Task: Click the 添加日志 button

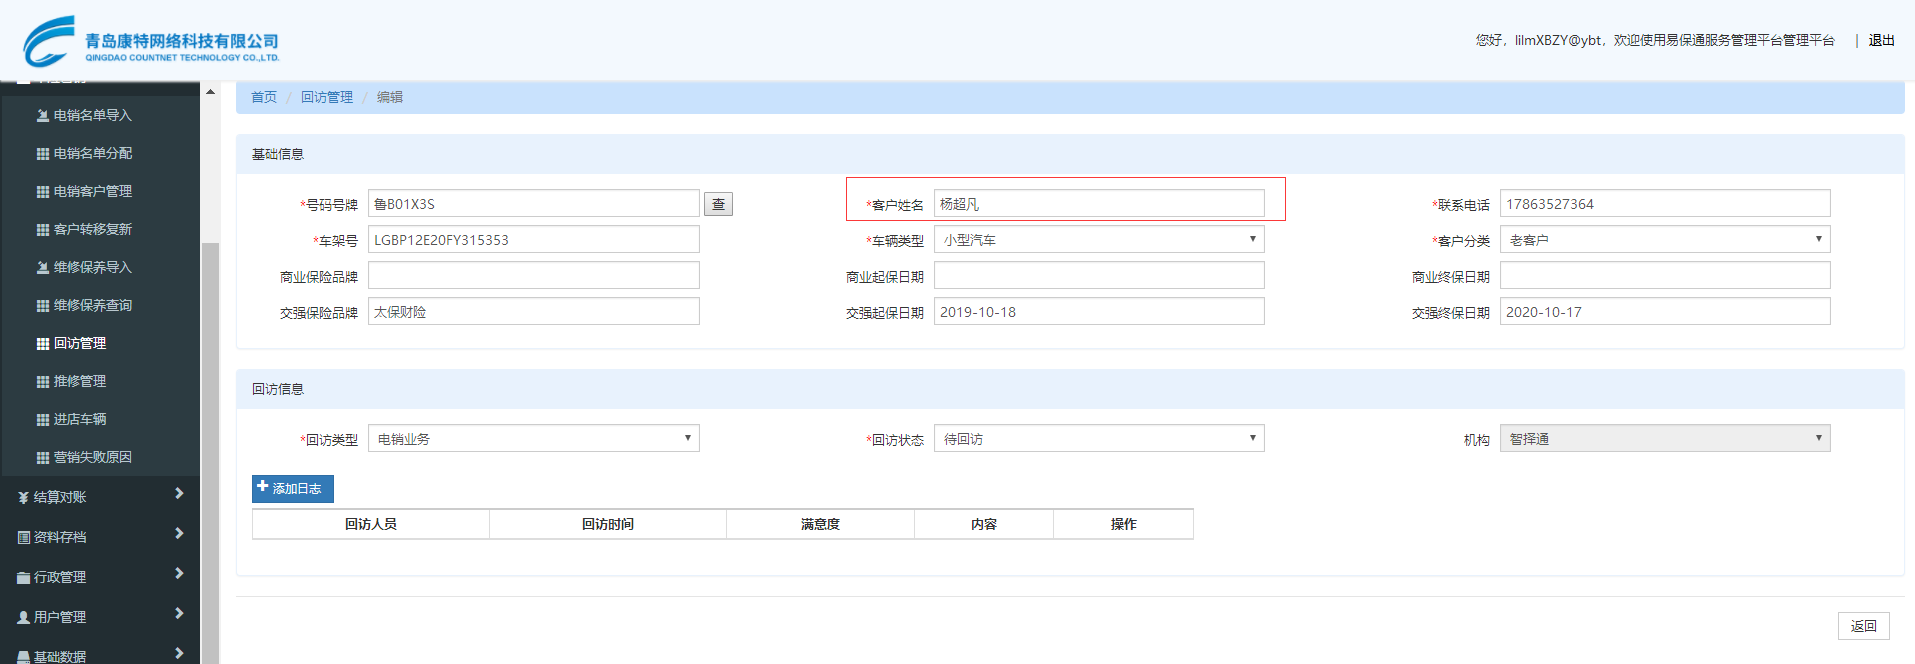Action: point(292,488)
